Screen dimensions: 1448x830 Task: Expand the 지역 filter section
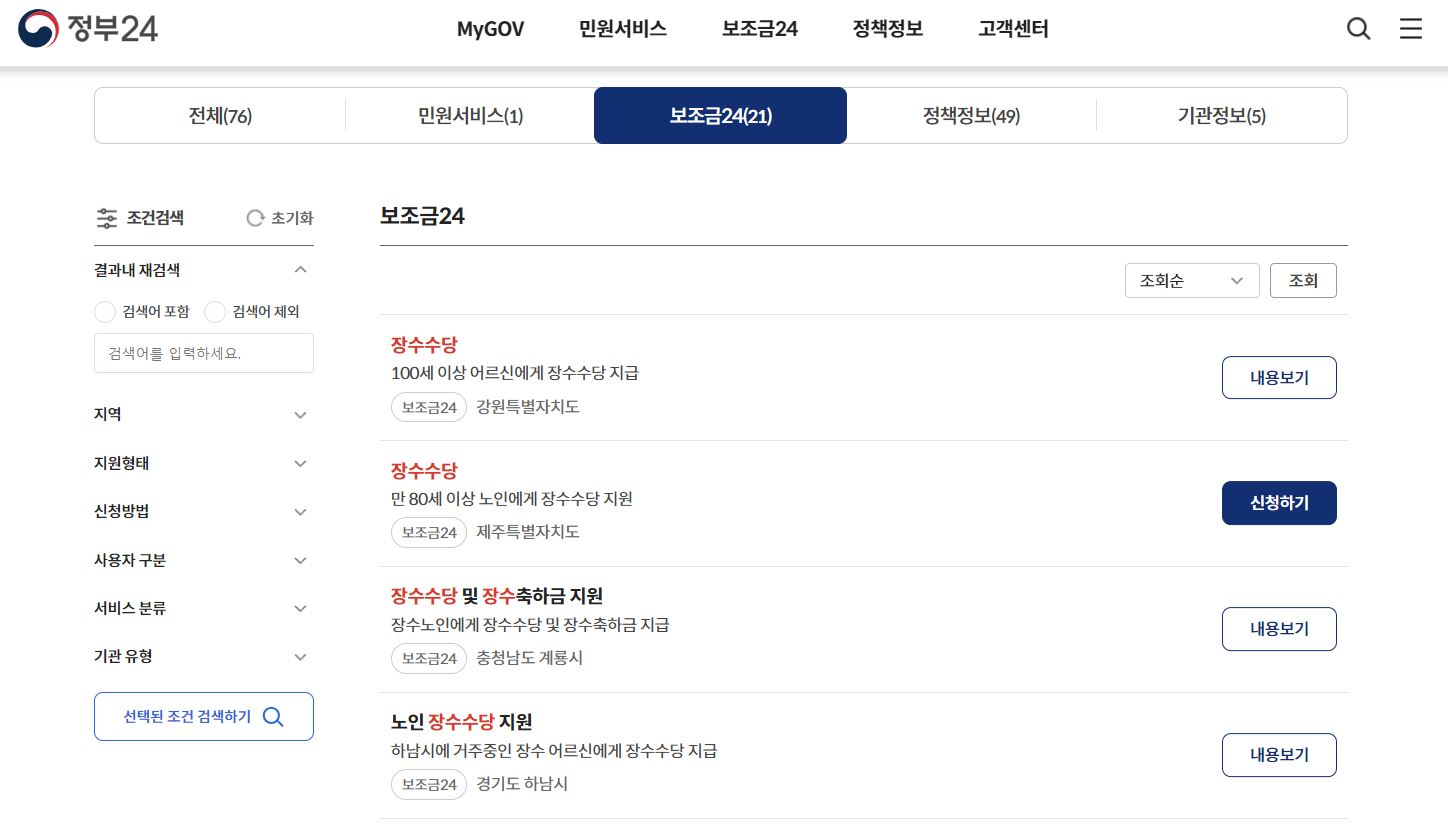[x=300, y=415]
